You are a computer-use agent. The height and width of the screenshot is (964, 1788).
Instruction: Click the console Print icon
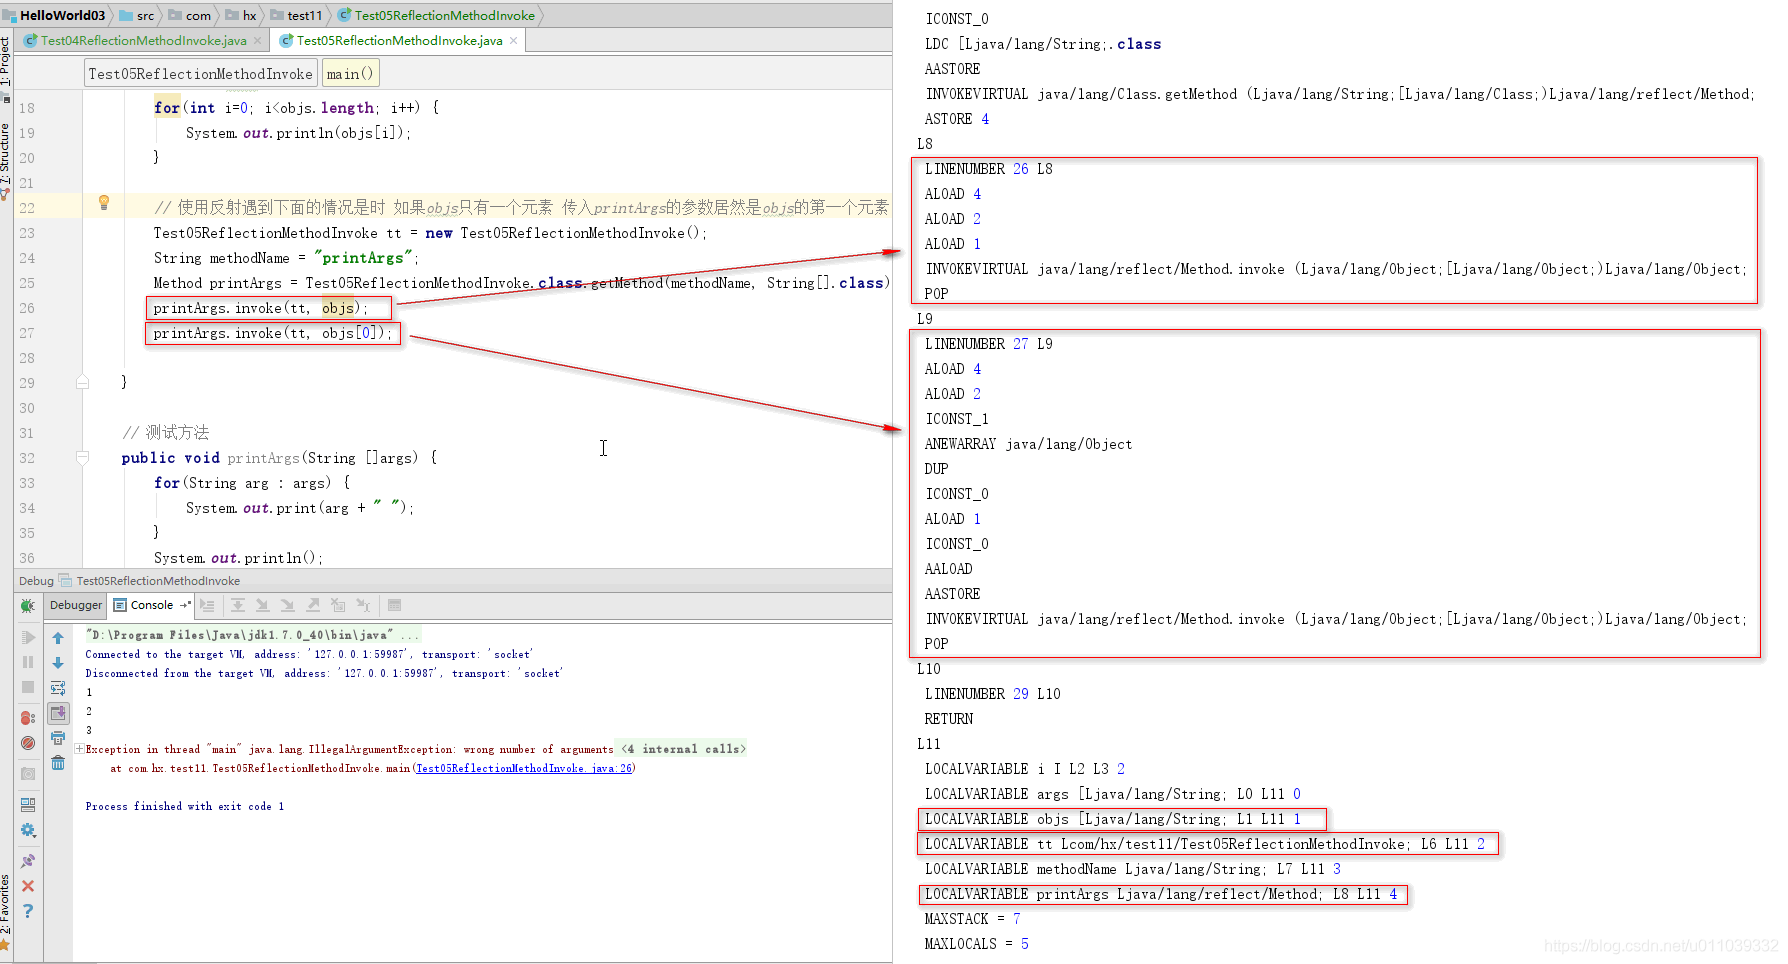pyautogui.click(x=58, y=738)
